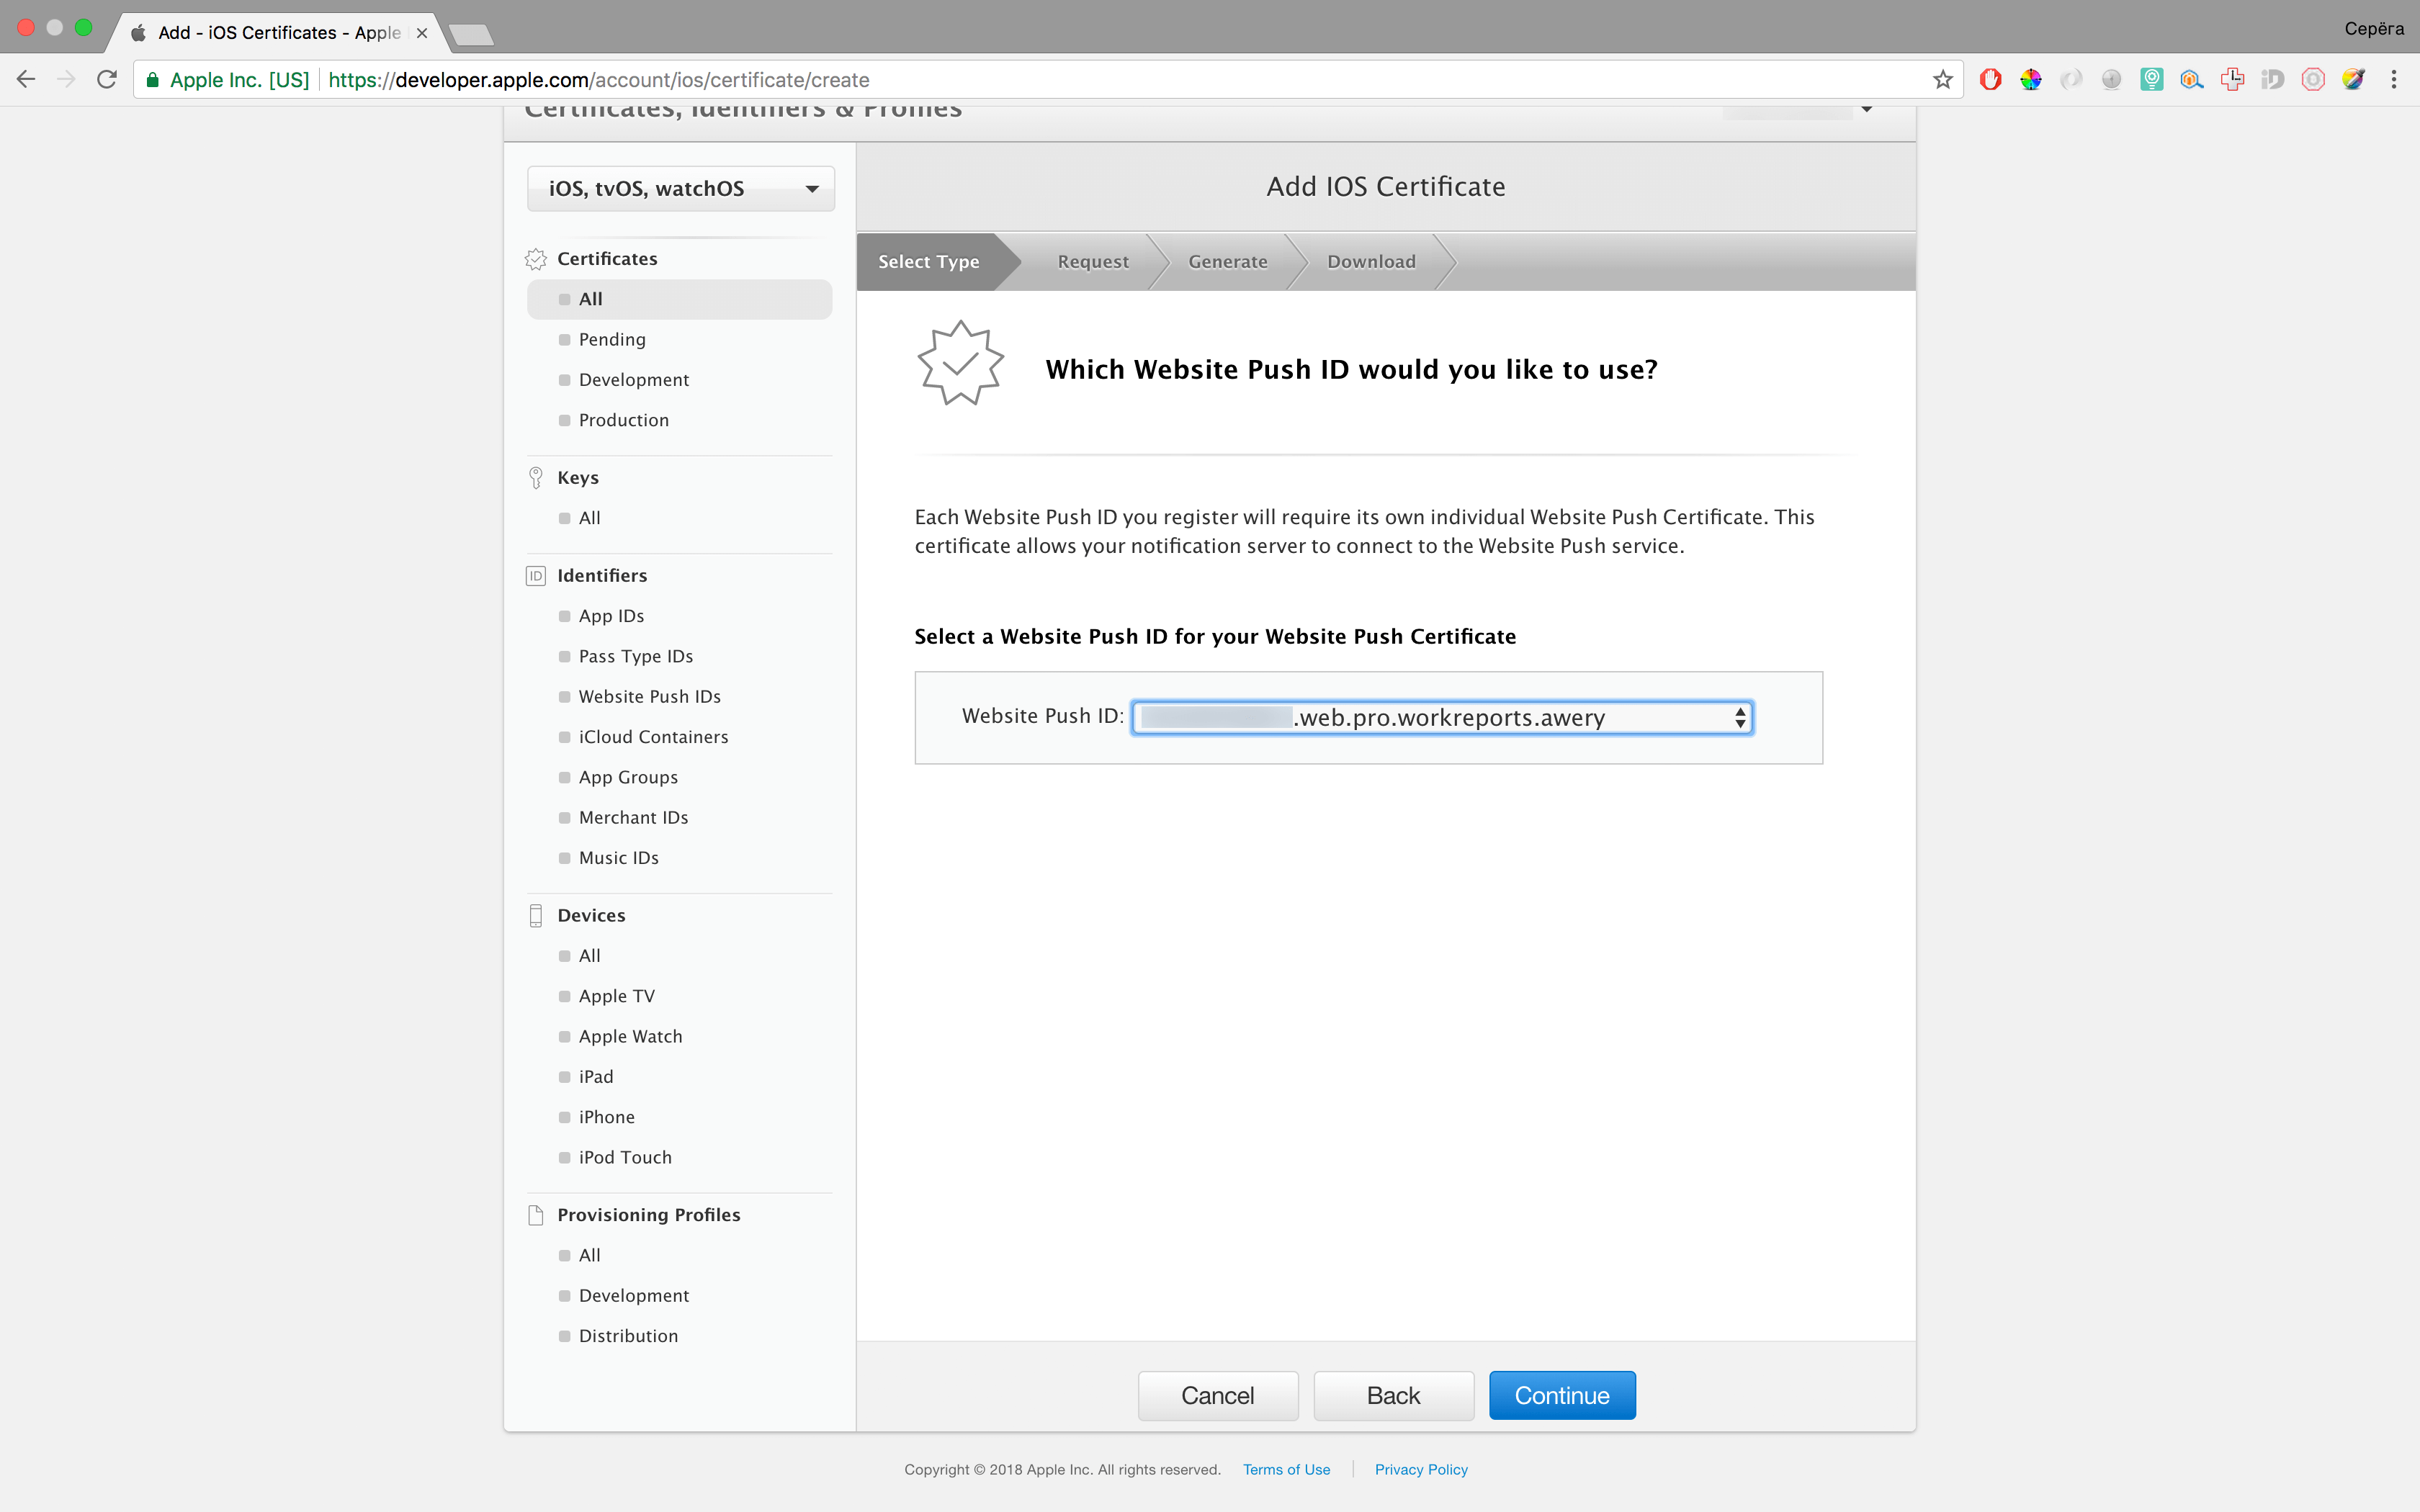
Task: Select the Download step tab
Action: click(x=1371, y=262)
